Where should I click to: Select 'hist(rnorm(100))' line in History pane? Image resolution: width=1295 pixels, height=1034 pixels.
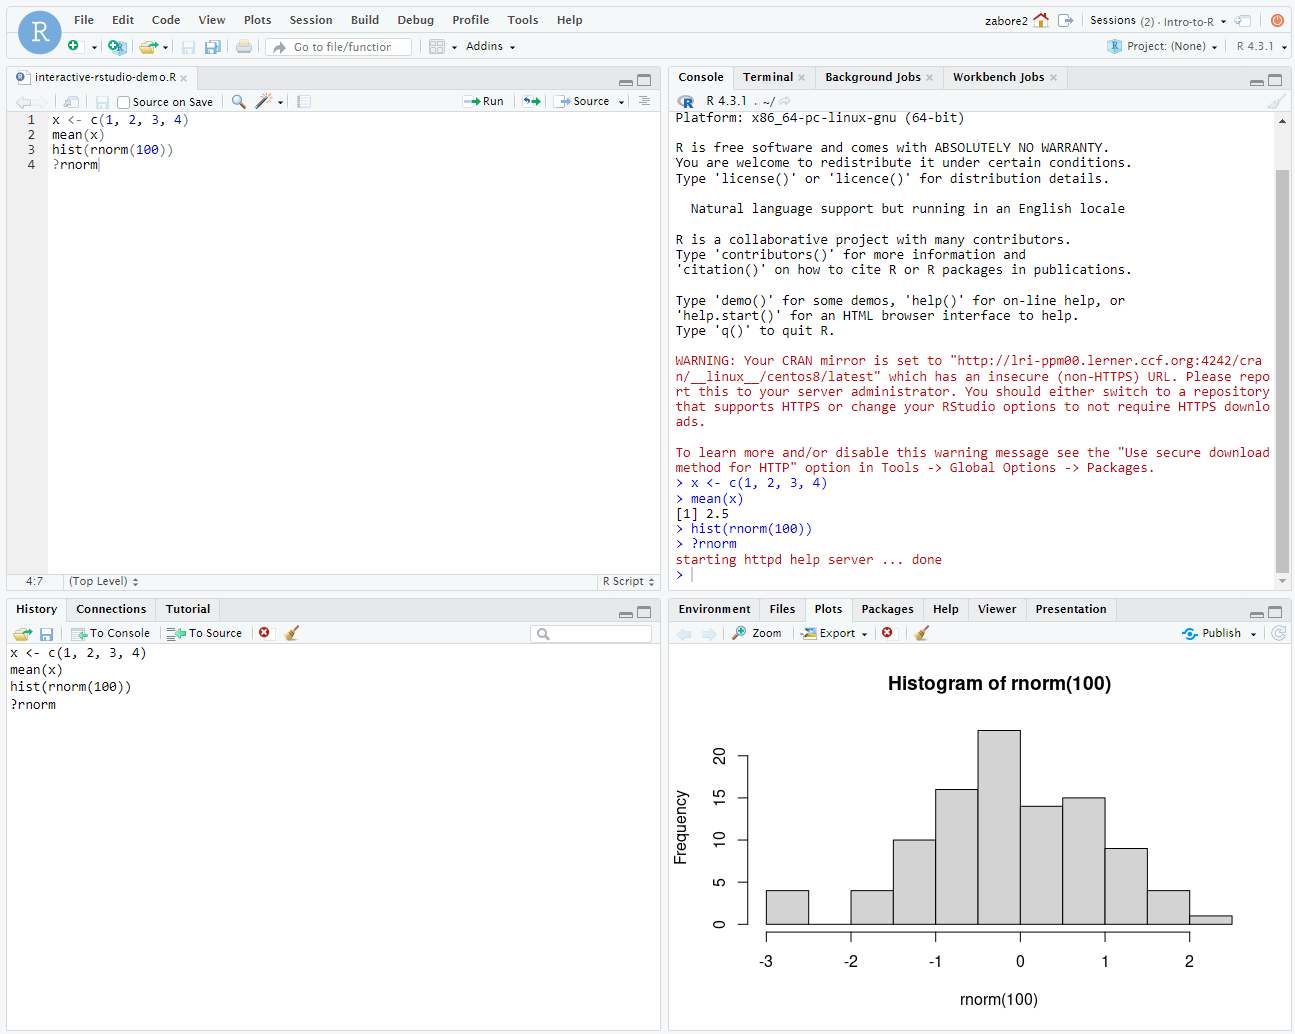[71, 687]
